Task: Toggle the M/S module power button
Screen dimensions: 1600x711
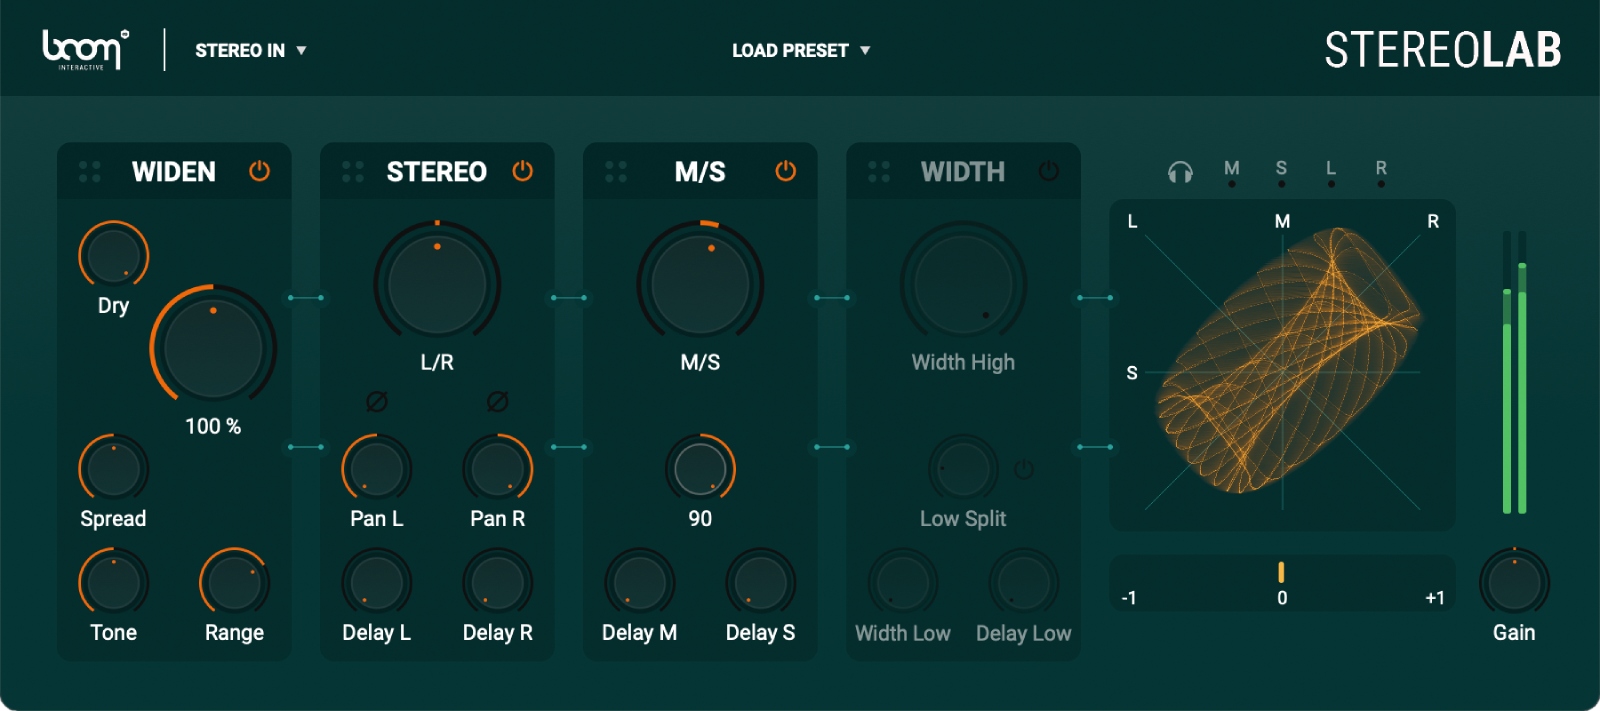Action: pos(785,171)
